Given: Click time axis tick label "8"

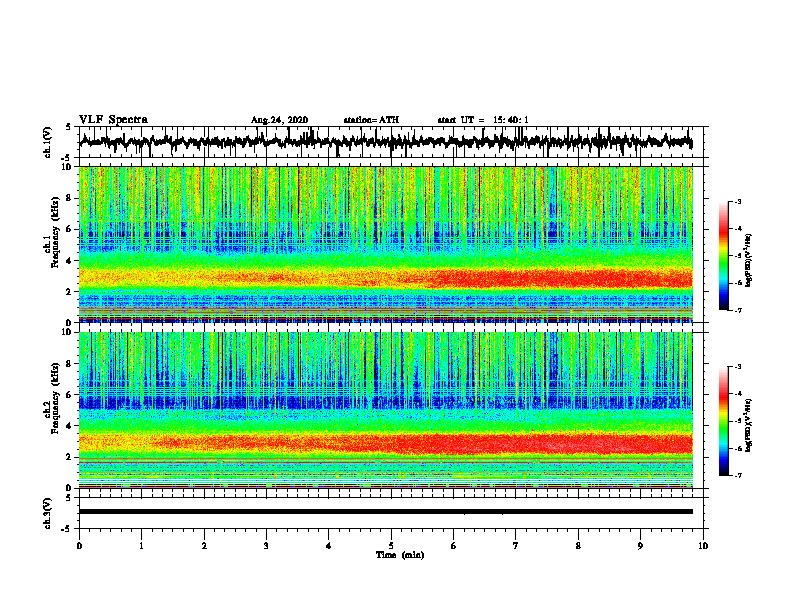Looking at the screenshot, I should [x=578, y=546].
